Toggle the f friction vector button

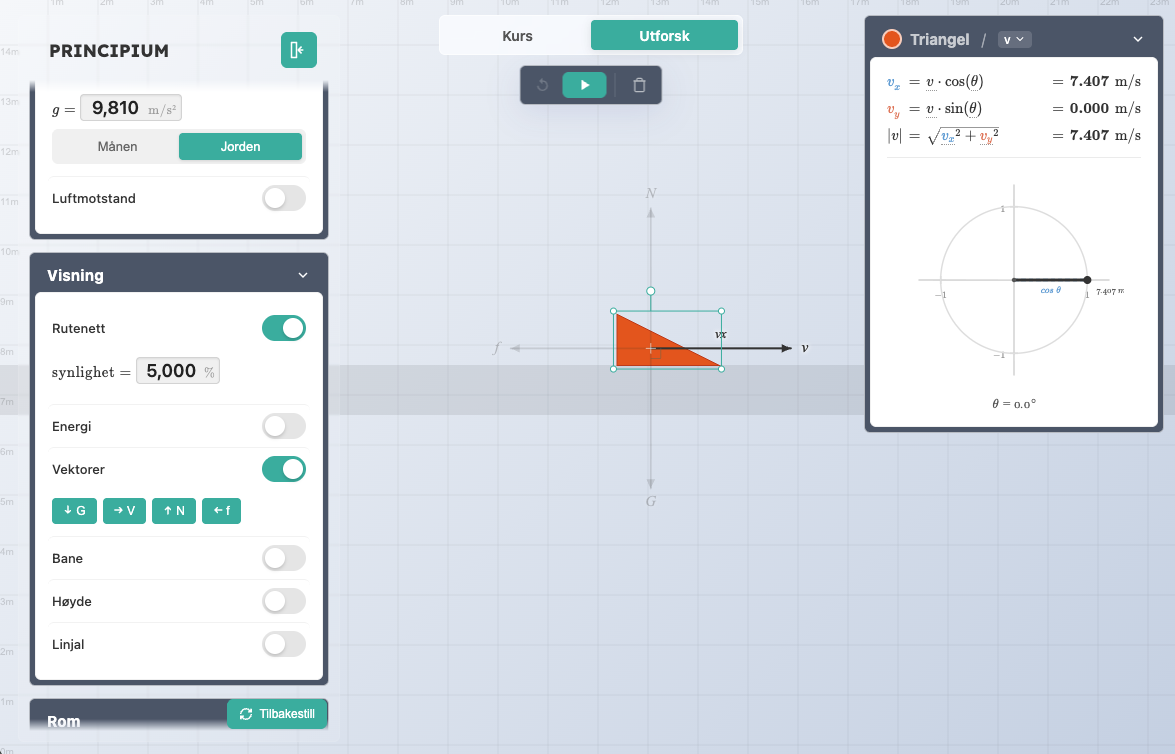click(x=221, y=511)
